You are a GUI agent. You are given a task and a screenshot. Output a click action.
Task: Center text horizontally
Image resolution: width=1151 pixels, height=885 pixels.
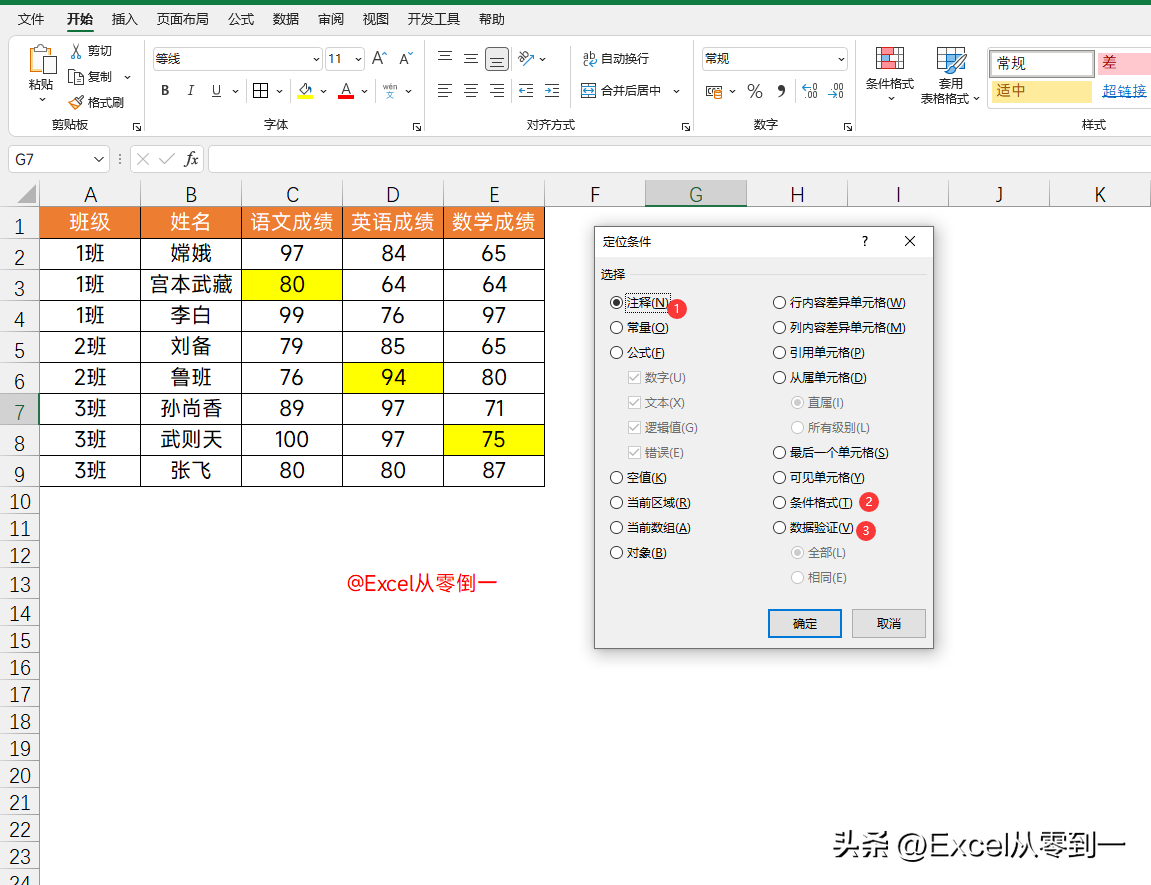click(x=471, y=90)
